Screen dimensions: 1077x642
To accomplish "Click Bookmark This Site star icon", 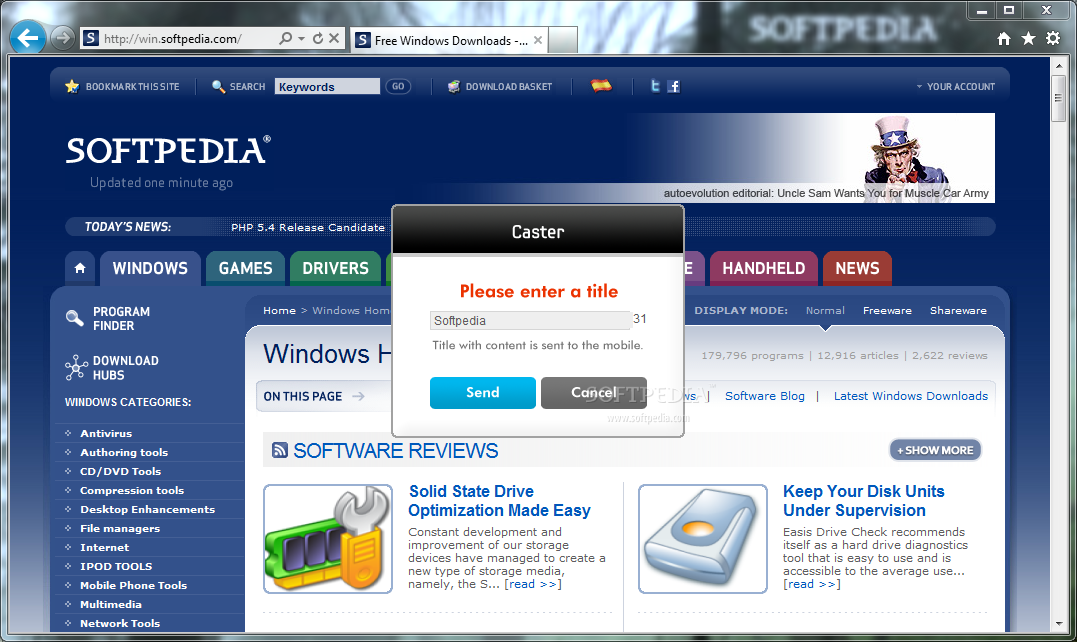I will click(72, 87).
